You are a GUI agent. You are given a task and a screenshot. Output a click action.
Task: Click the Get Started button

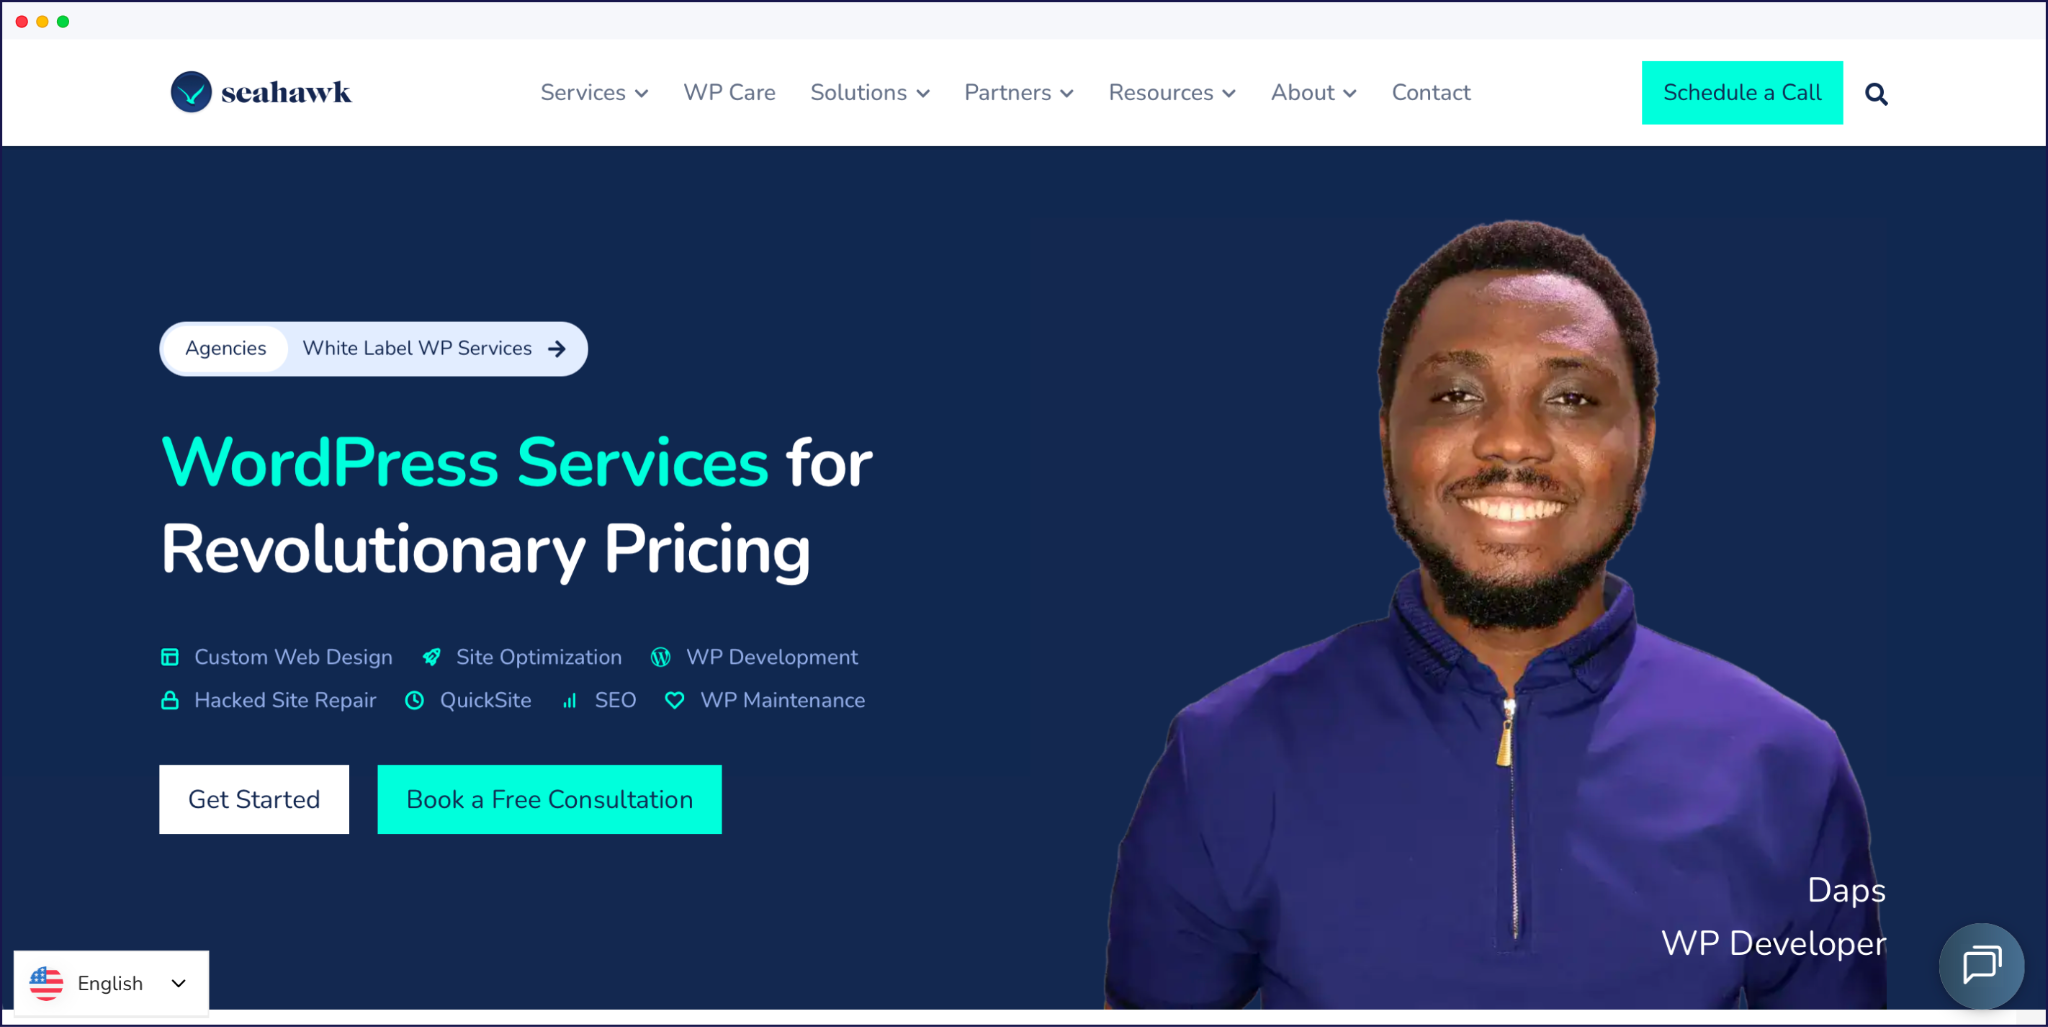pyautogui.click(x=254, y=799)
